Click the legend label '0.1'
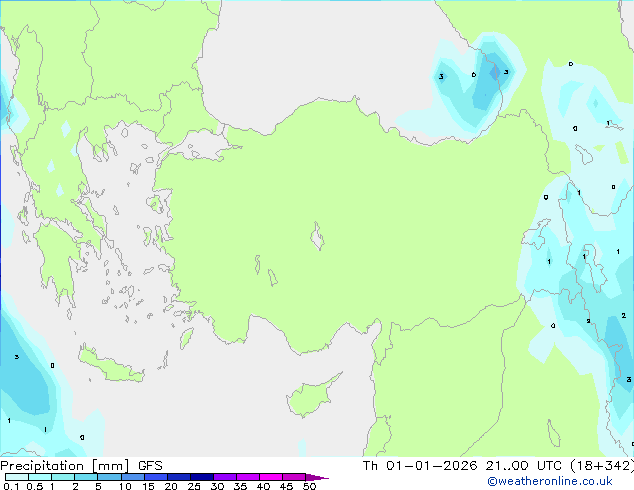Screen dimensions: 634x490 coord(11,486)
